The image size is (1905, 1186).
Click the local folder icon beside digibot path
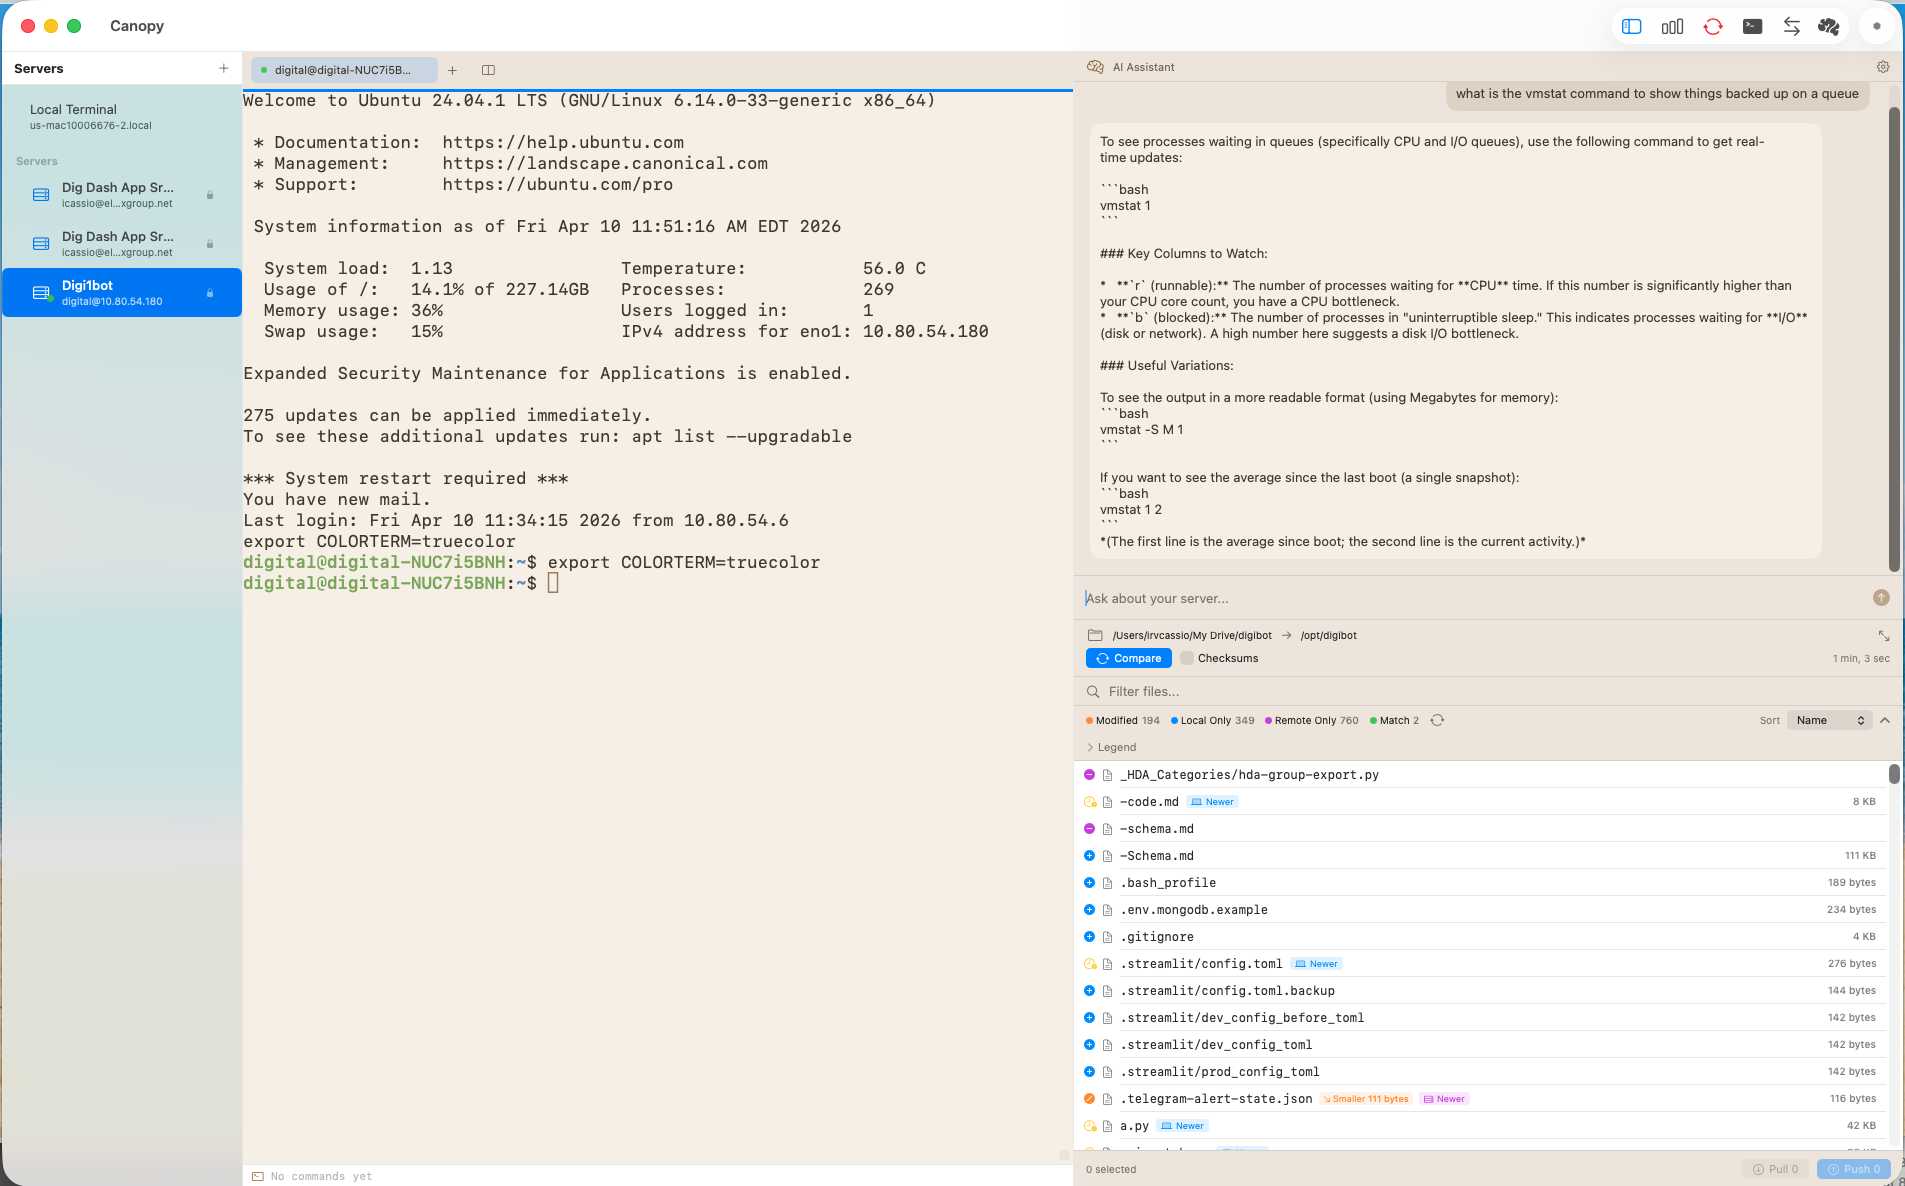(1095, 635)
